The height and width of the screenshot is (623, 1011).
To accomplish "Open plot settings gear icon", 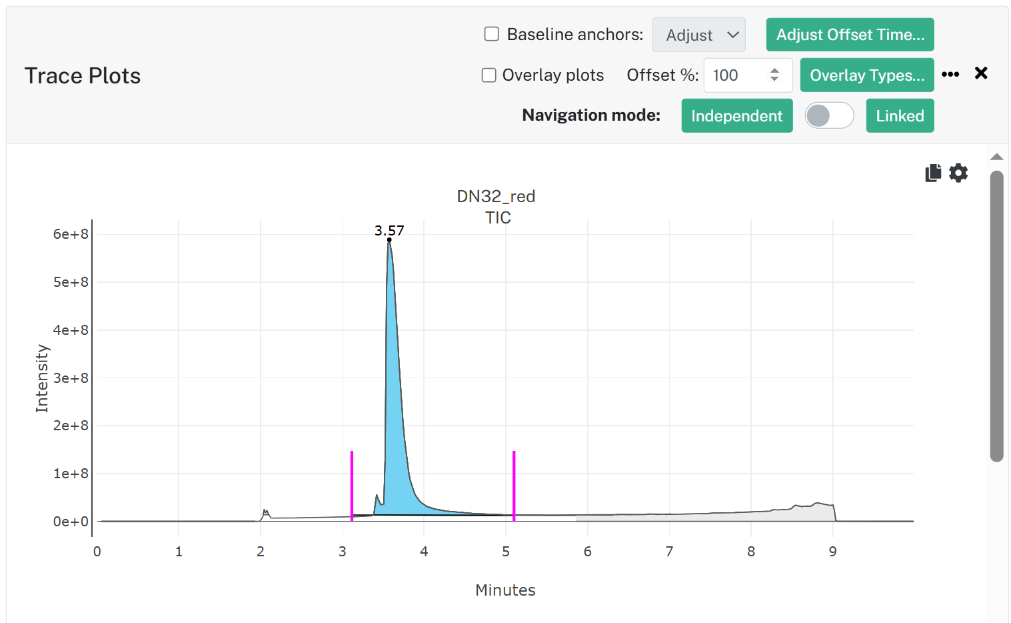I will coord(959,173).
